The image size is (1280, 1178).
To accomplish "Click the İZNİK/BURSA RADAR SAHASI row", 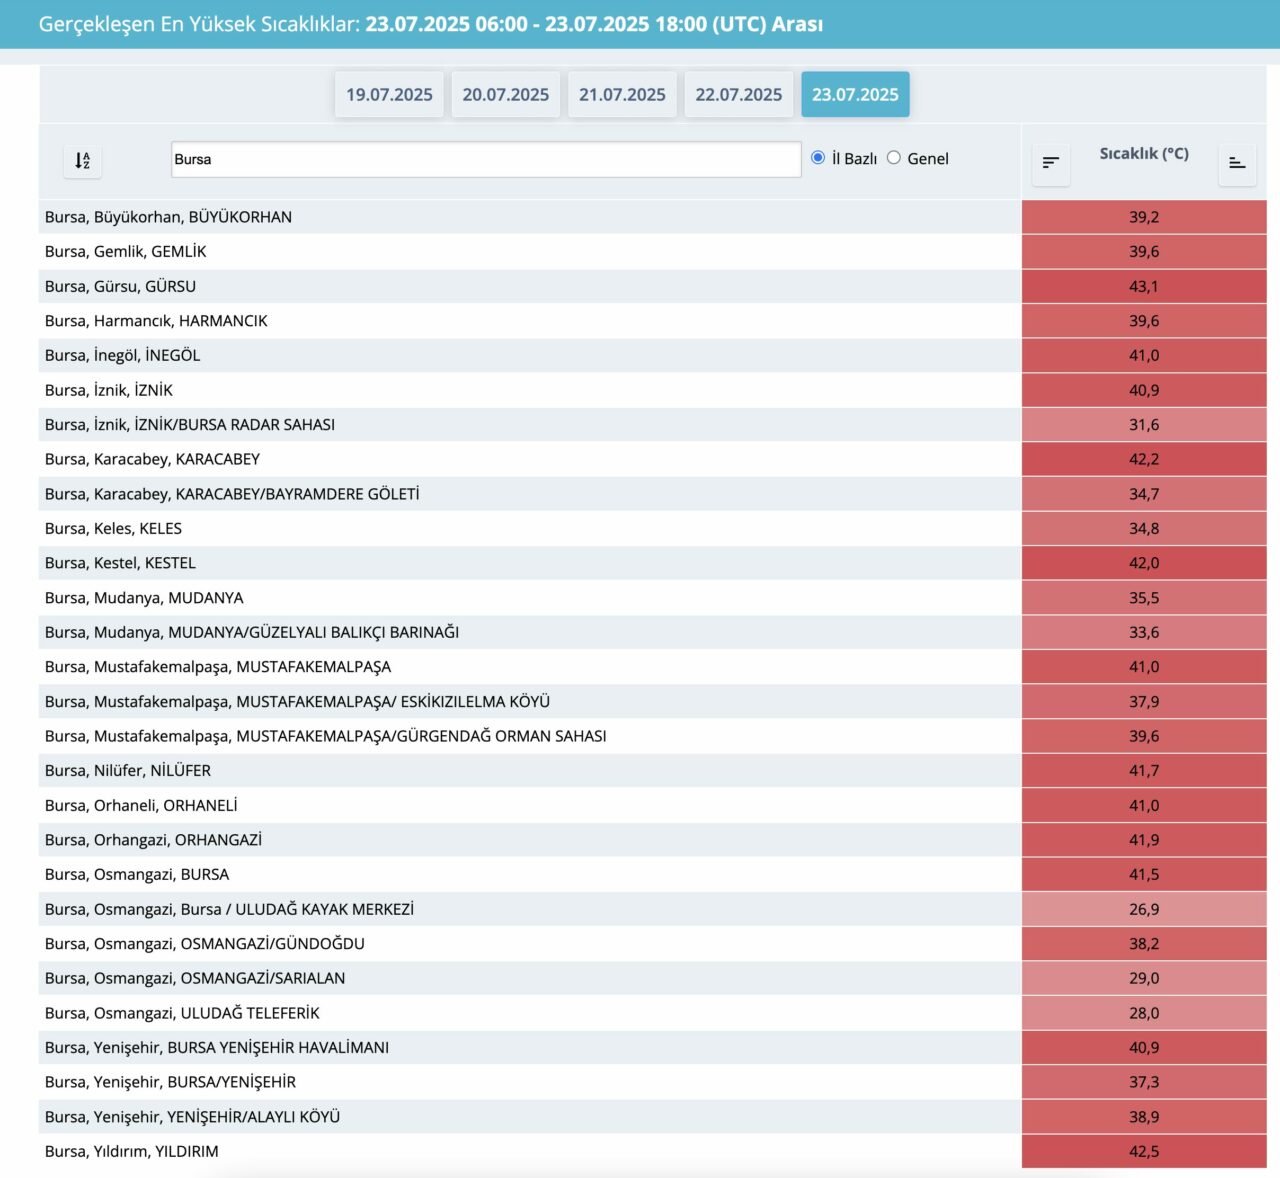I will [190, 424].
